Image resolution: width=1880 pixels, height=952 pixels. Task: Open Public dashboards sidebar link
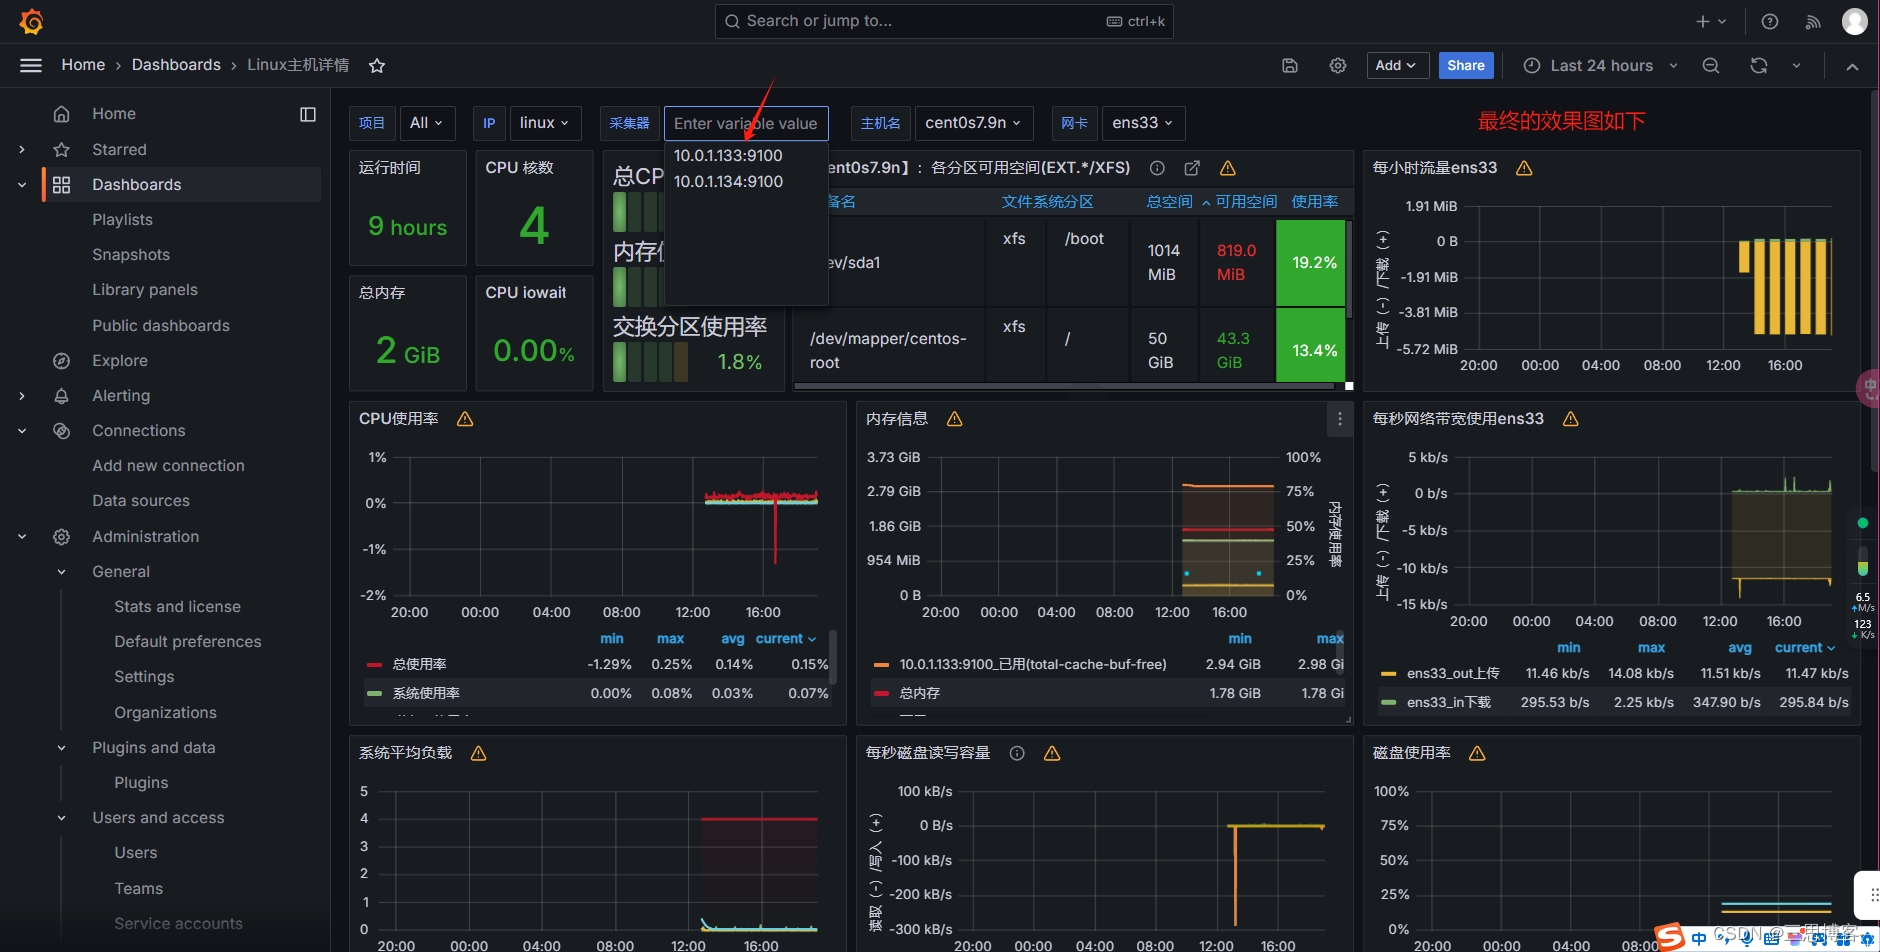point(161,326)
